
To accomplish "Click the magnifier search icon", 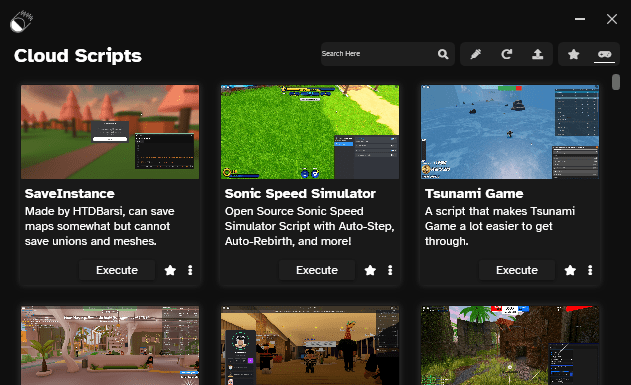I will click(x=443, y=54).
